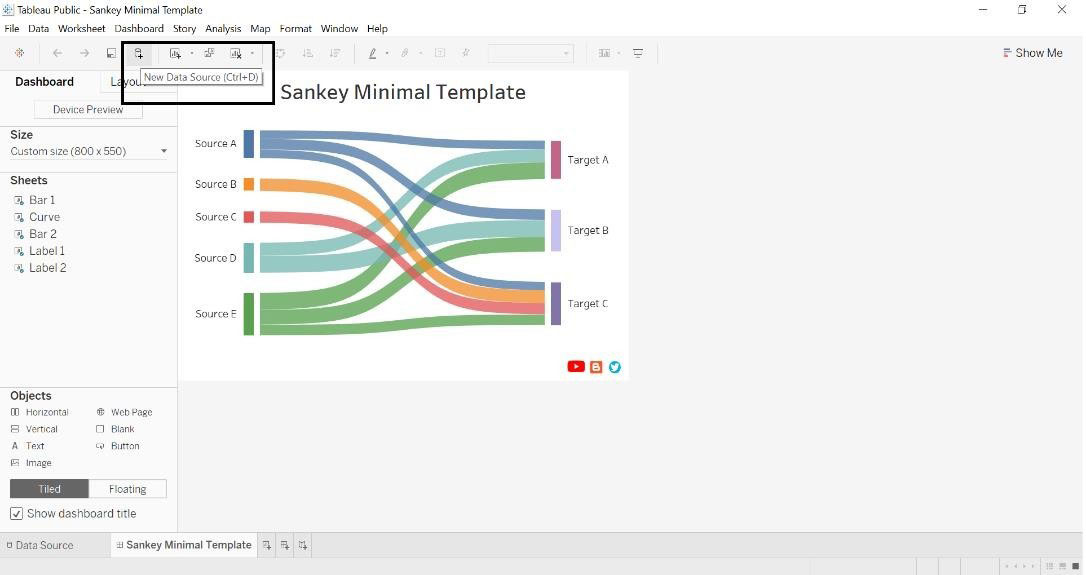Screen dimensions: 1086x575
Task: Click the Redo forward arrow
Action: 84,53
